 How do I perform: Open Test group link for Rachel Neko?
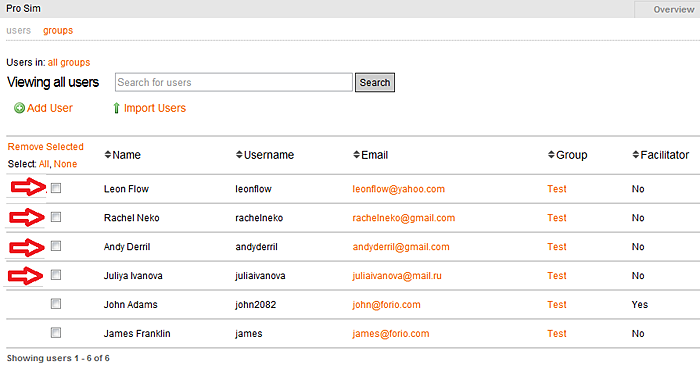point(557,218)
